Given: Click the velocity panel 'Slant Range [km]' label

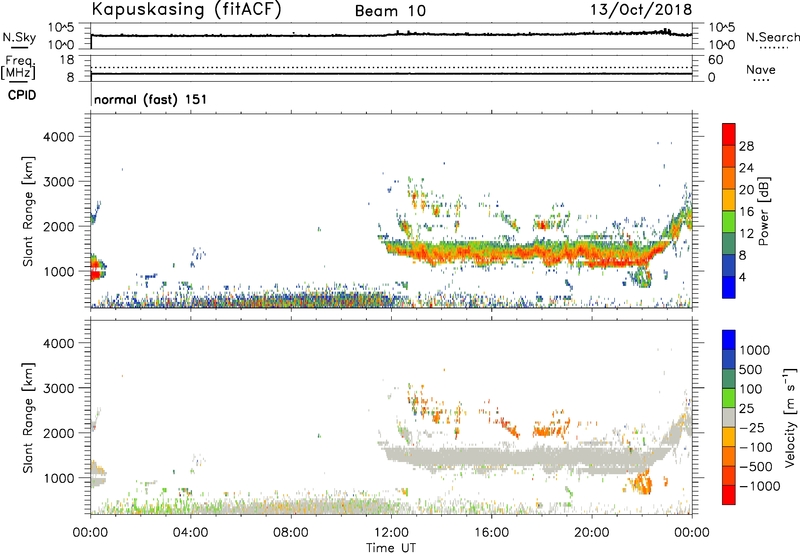Looking at the screenshot, I should [28, 418].
